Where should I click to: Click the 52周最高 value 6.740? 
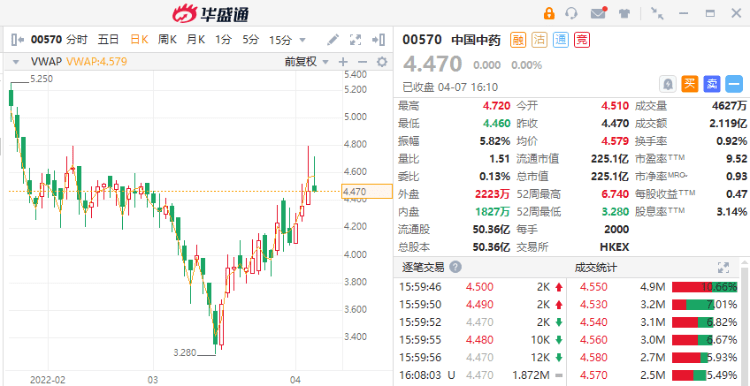tap(615, 194)
